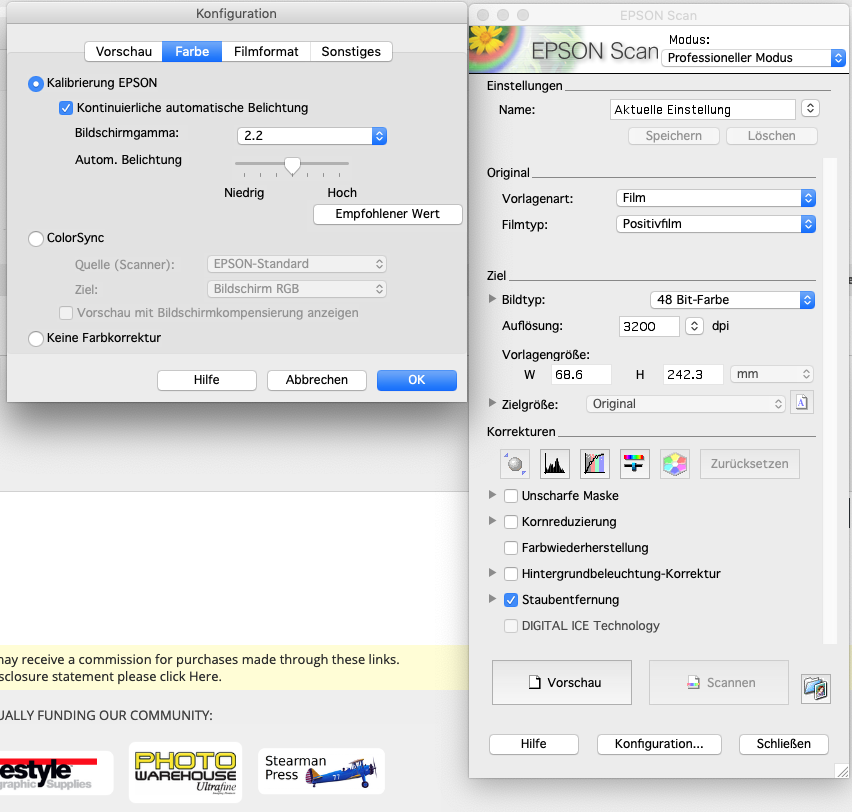
Task: Uncheck the Staubentfernung checkbox
Action: [x=511, y=600]
